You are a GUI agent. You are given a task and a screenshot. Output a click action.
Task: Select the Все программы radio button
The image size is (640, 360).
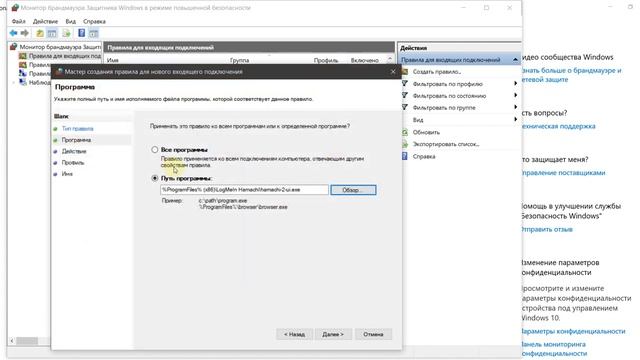pyautogui.click(x=155, y=150)
